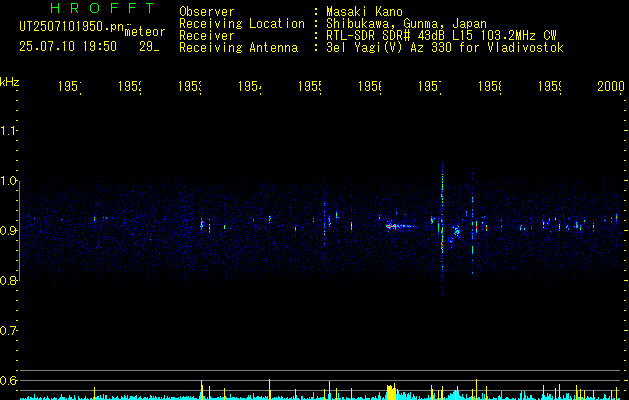This screenshot has width=629, height=400.
Task: Click the 1.0 frequency axis label
Action: 8,181
